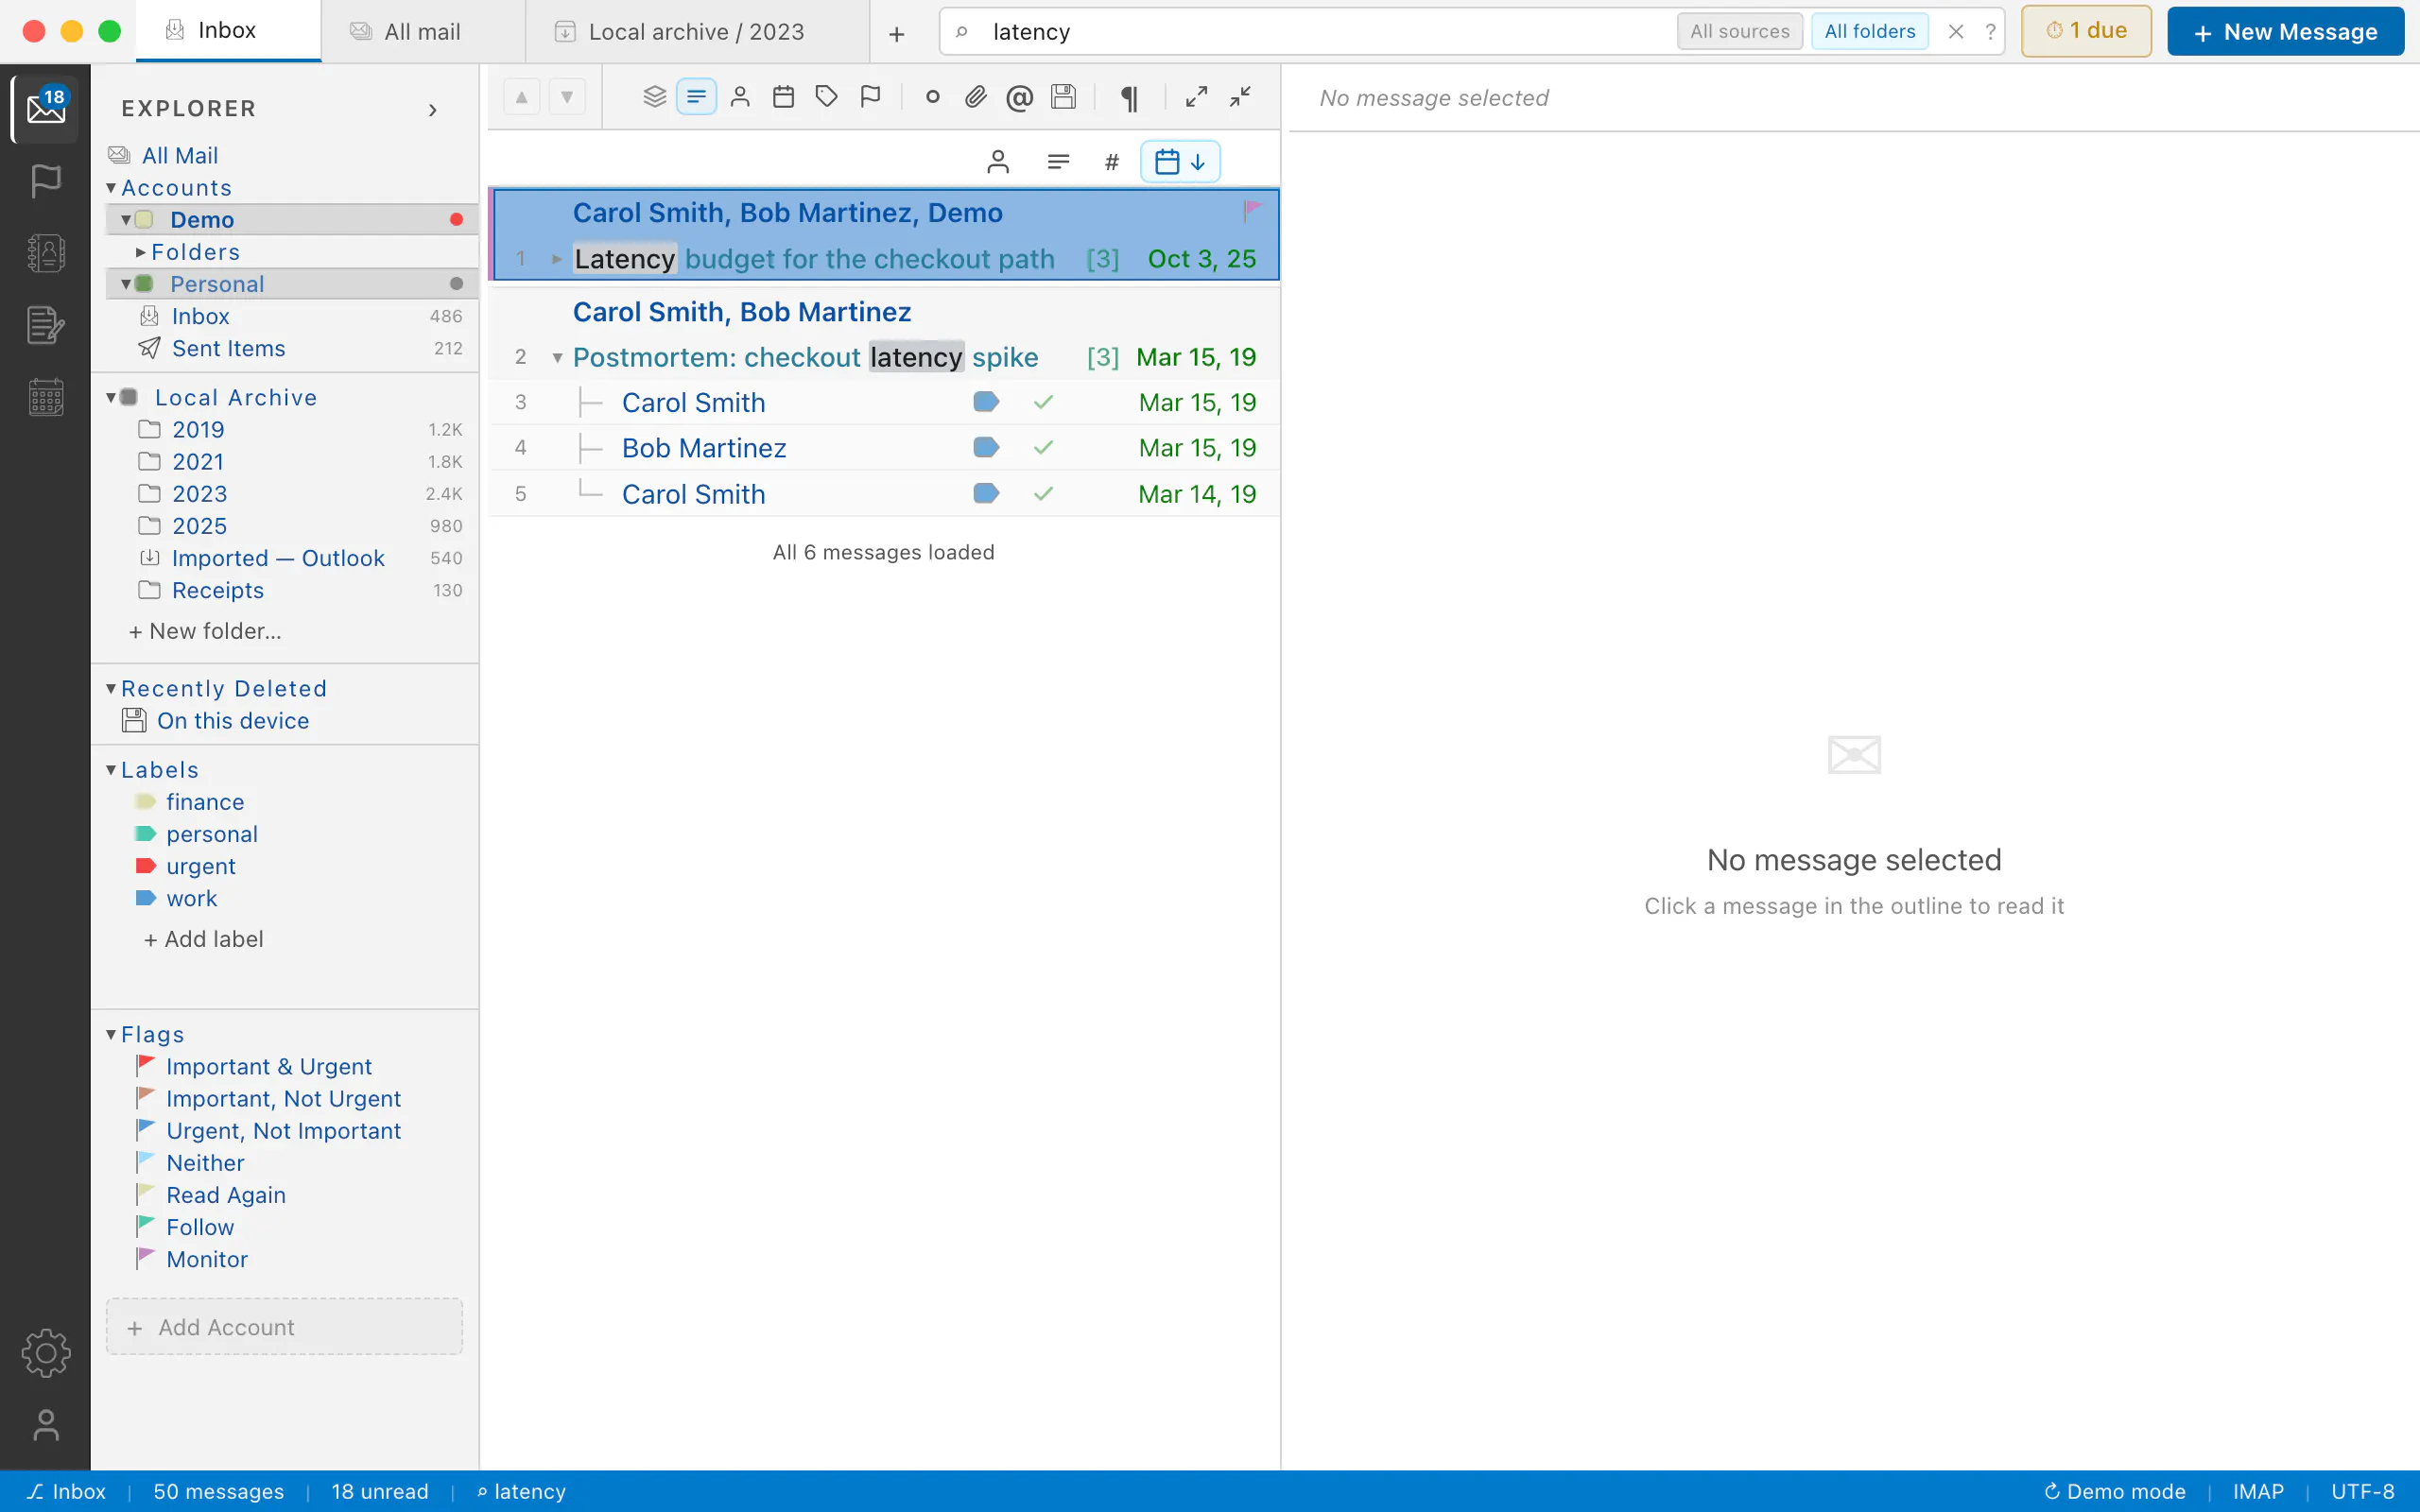2420x1512 pixels.
Task: Toggle the paragraph pilcrow icon
Action: (1129, 97)
